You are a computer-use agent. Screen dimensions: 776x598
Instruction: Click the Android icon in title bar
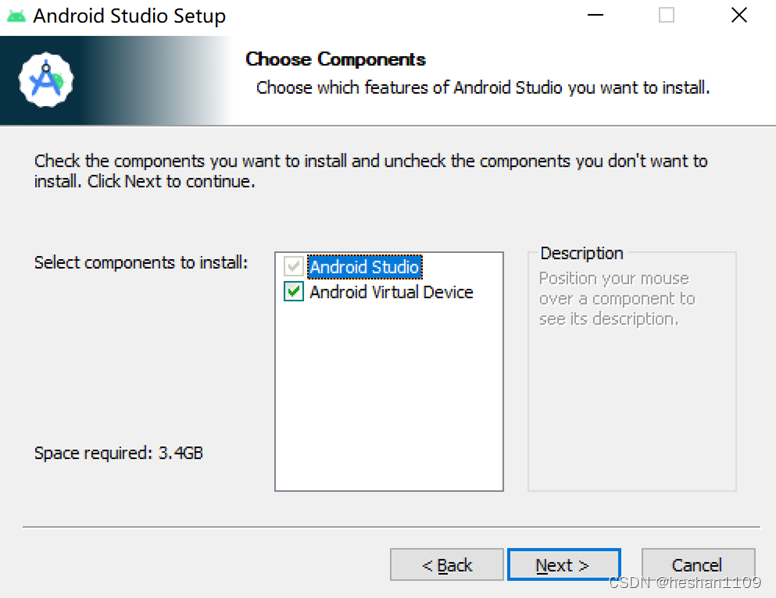[x=15, y=16]
